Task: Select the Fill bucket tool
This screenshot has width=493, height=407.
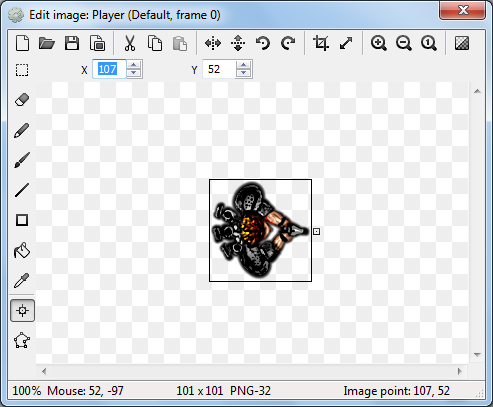Action: coord(22,250)
